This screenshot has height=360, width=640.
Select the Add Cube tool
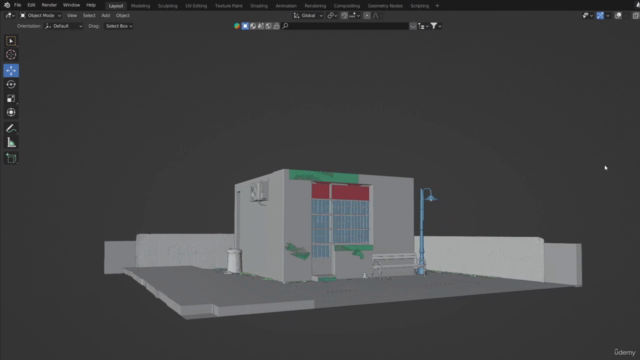11,158
